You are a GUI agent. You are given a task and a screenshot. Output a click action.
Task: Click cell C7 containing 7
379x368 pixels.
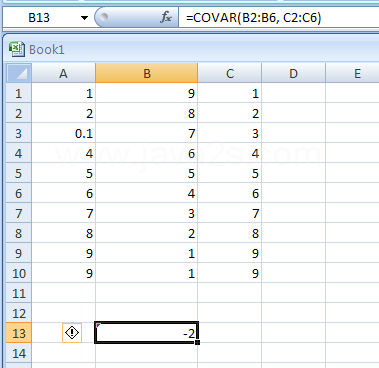pos(230,213)
